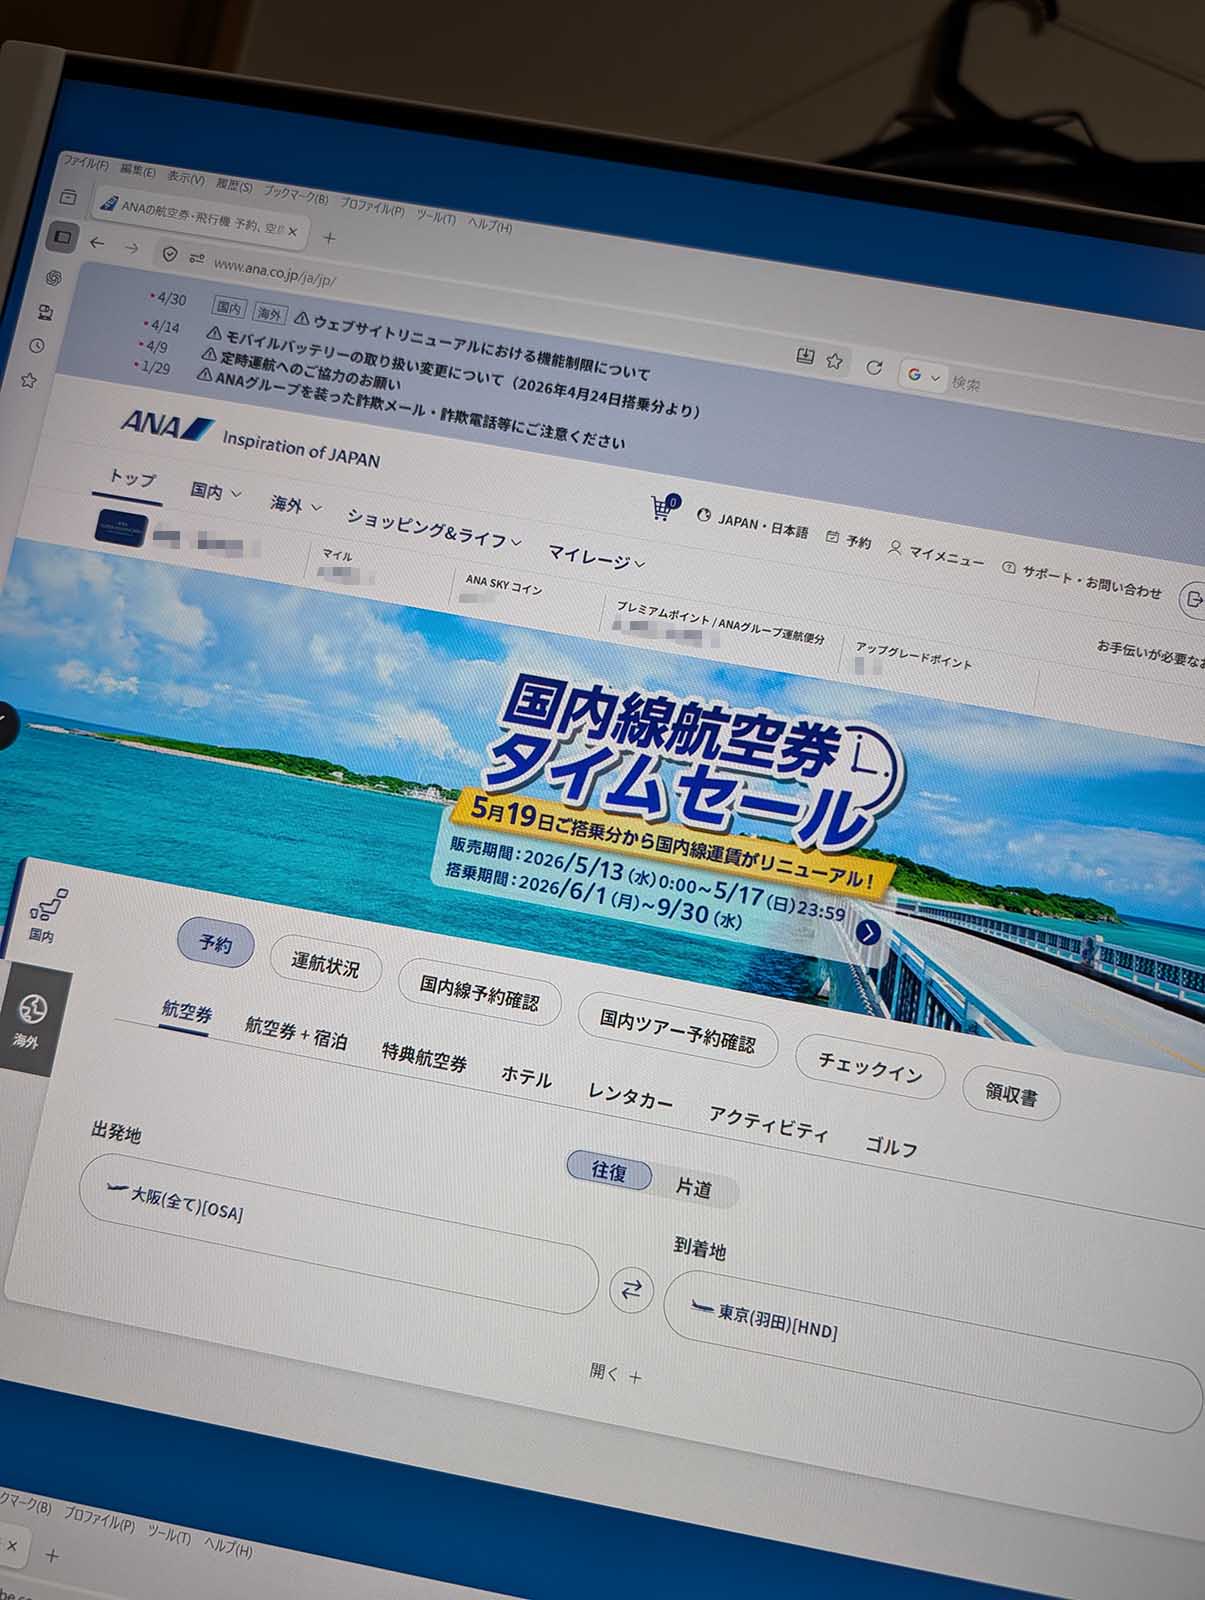1205x1600 pixels.
Task: Select 片道 one-way option
Action: 694,1187
